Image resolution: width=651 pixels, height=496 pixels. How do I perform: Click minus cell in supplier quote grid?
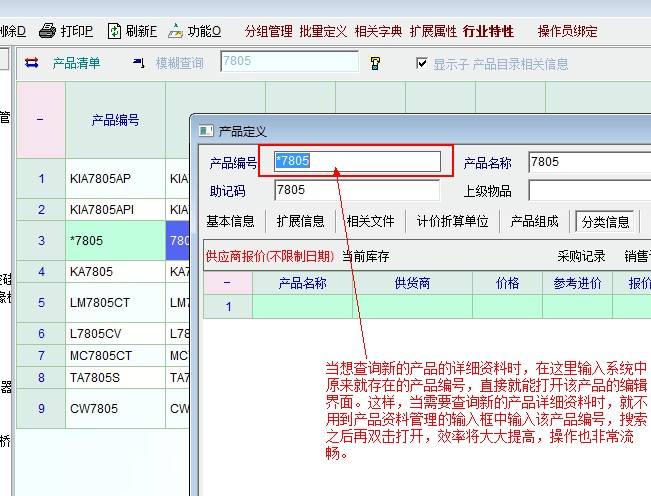pyautogui.click(x=227, y=283)
